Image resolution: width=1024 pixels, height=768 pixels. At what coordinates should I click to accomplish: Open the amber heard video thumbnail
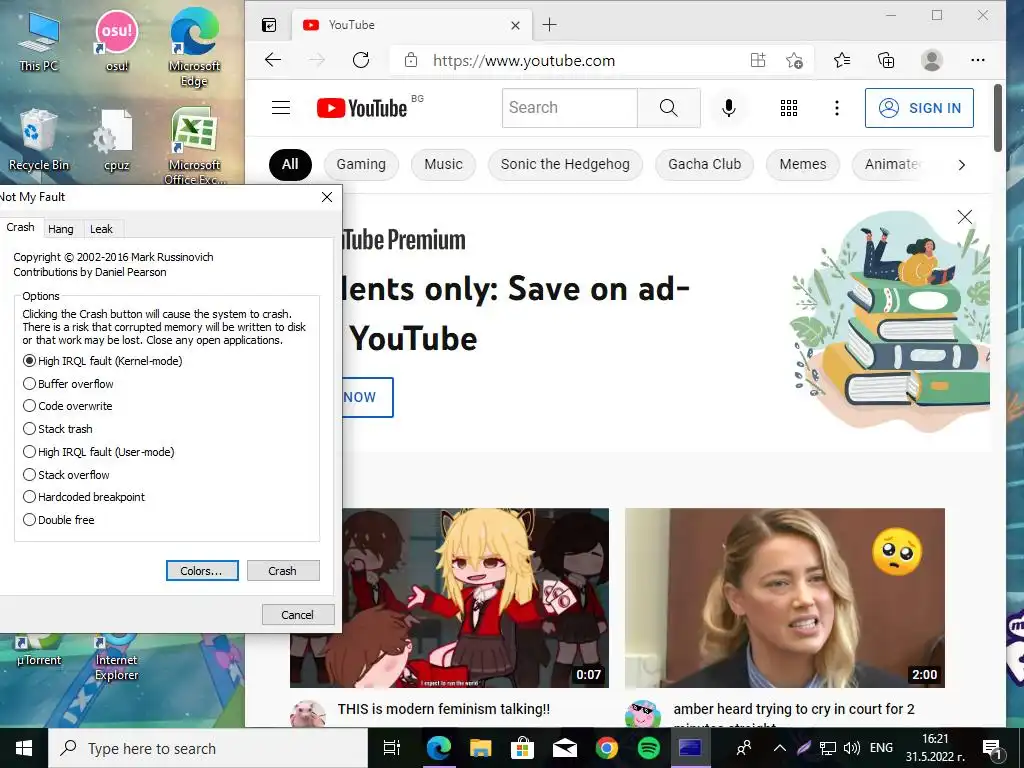click(x=784, y=598)
